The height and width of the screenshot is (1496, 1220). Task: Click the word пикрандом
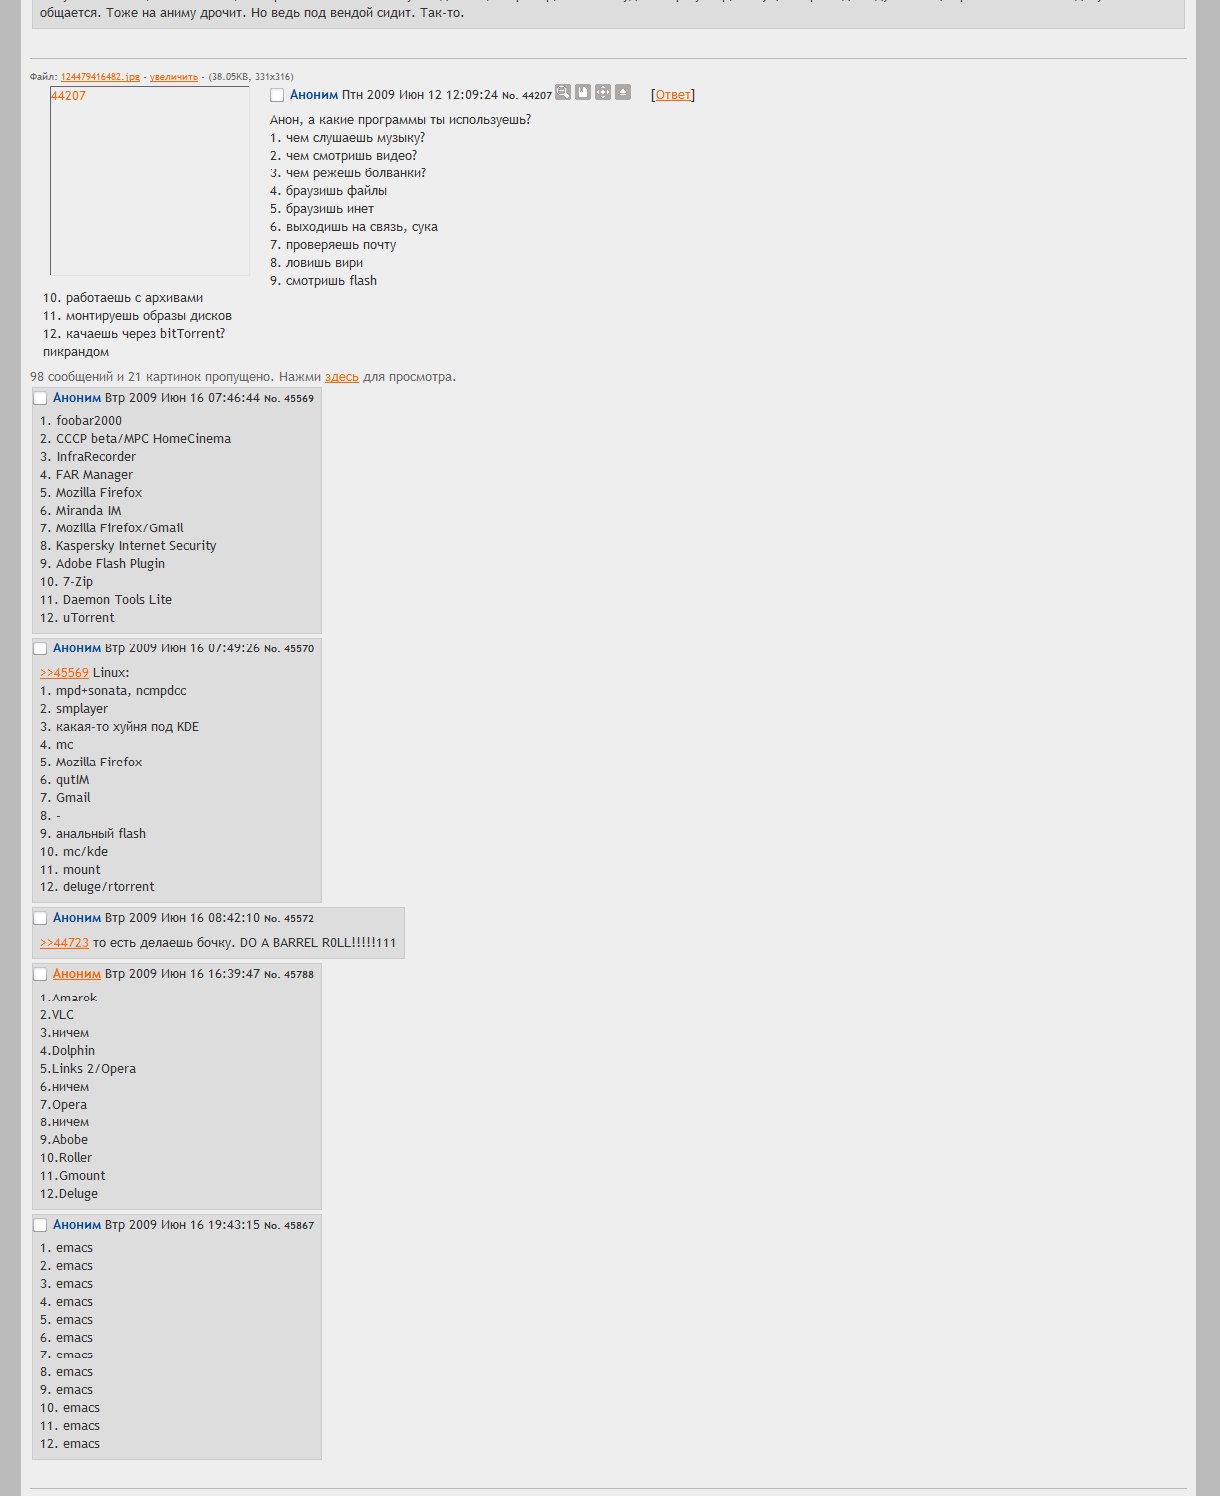[76, 352]
